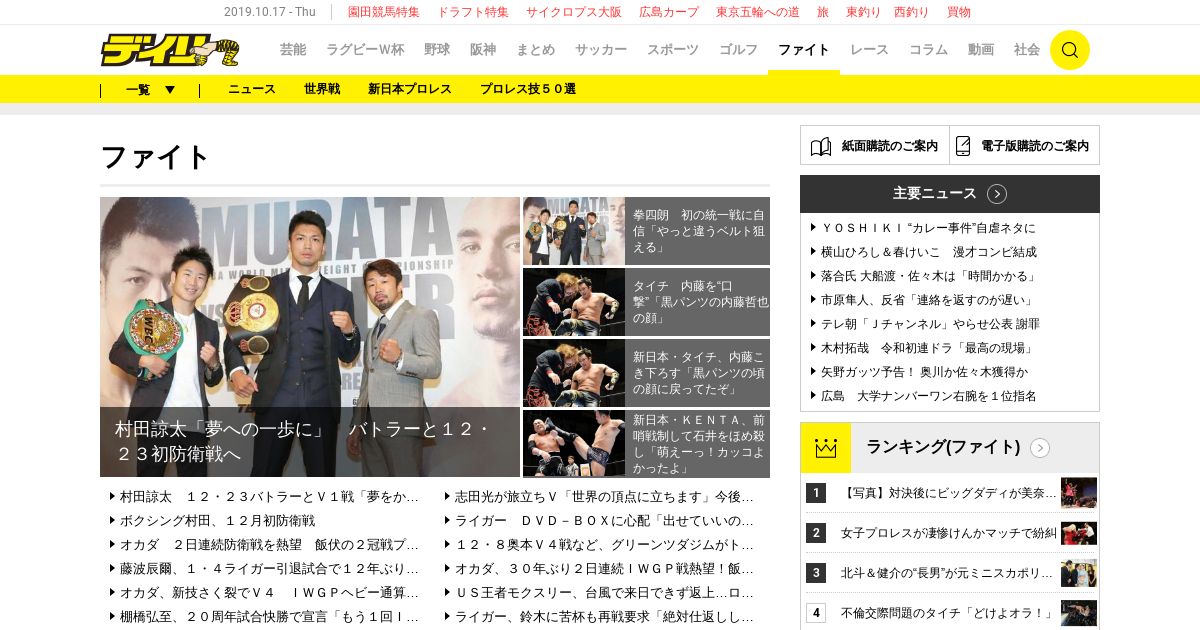Open the スポーツ navigation tab
Image resolution: width=1200 pixels, height=630 pixels.
click(673, 50)
